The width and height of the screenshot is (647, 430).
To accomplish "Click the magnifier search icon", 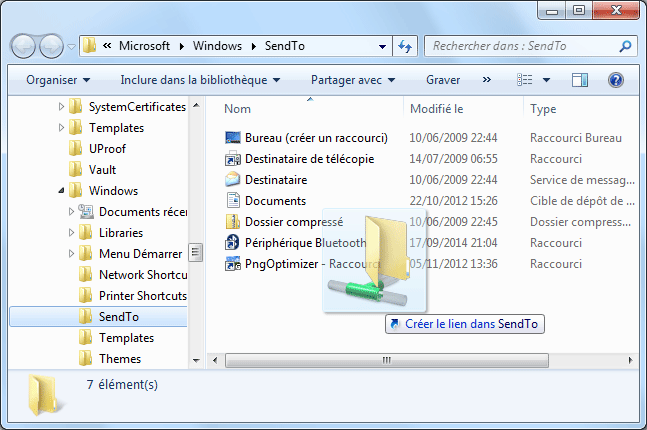I will [625, 46].
